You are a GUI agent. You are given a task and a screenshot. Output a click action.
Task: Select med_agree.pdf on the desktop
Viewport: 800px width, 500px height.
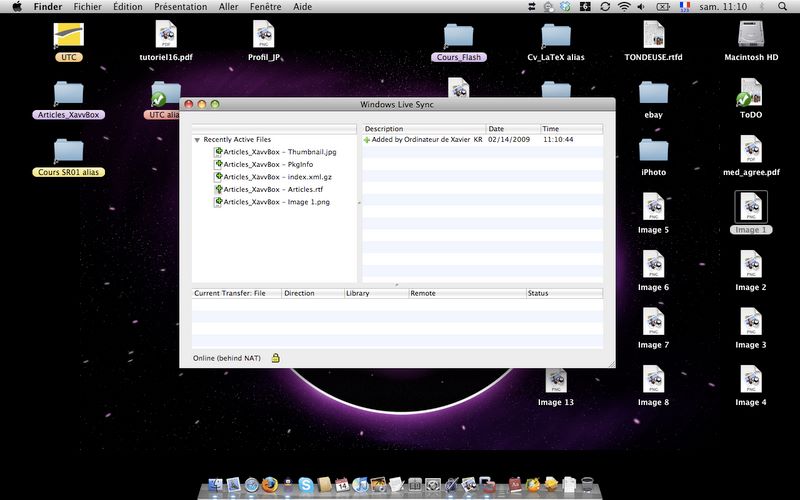pos(751,156)
